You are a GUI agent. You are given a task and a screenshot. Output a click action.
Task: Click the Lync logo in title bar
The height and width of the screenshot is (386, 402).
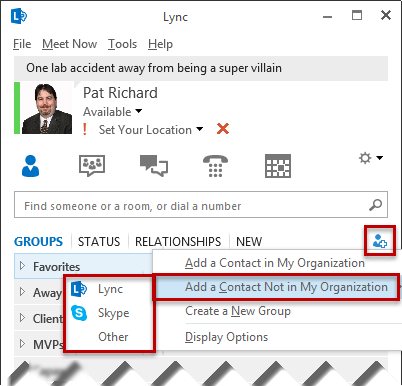19,16
